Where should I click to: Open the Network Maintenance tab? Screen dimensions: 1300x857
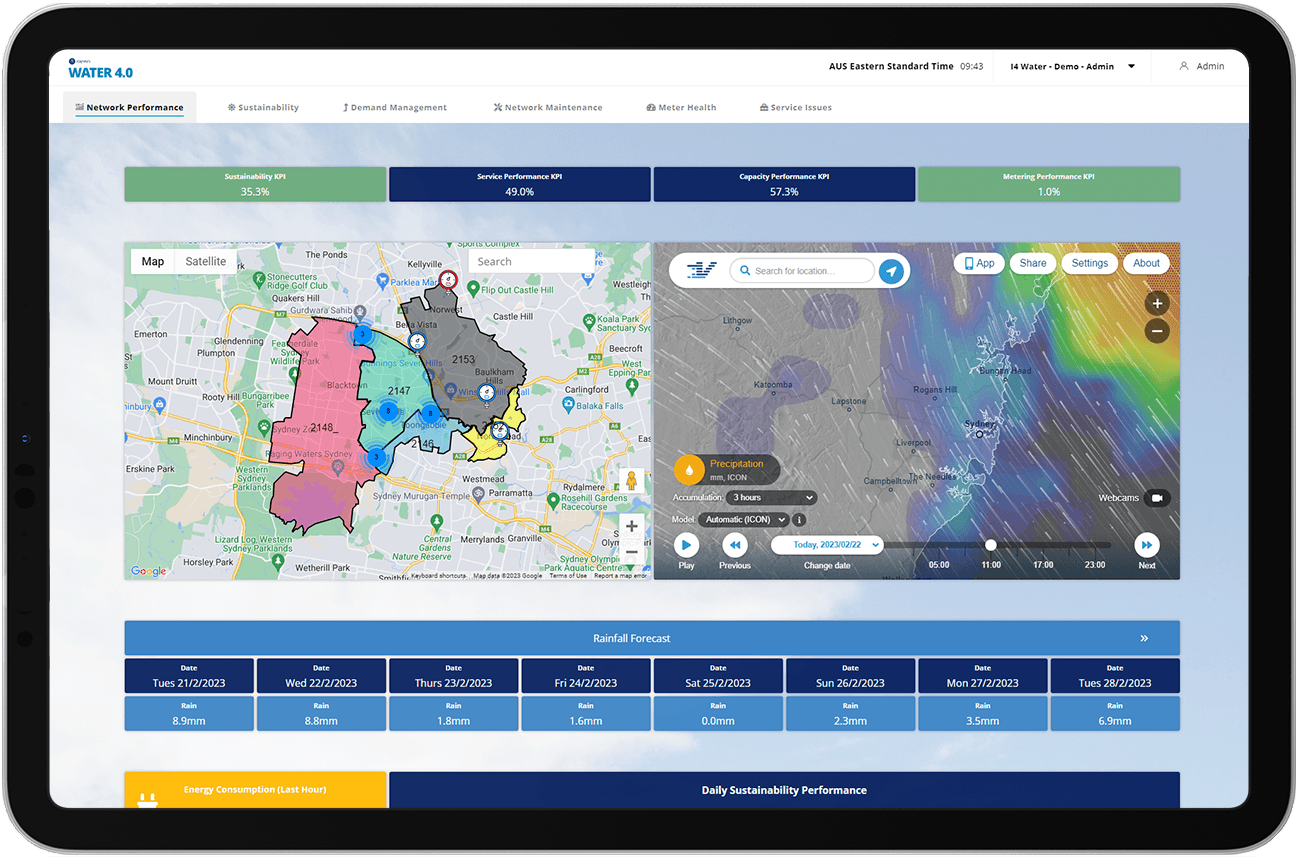click(x=548, y=107)
